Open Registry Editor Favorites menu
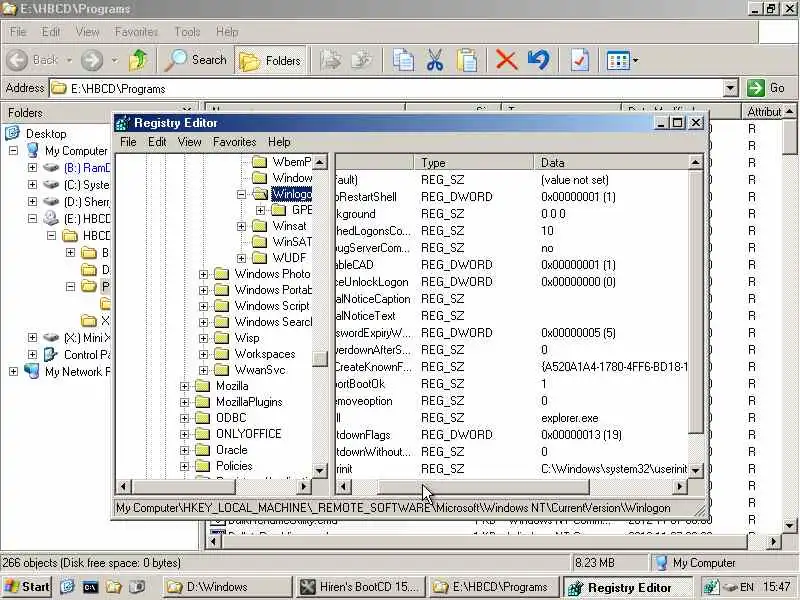The width and height of the screenshot is (800, 600). (x=235, y=142)
